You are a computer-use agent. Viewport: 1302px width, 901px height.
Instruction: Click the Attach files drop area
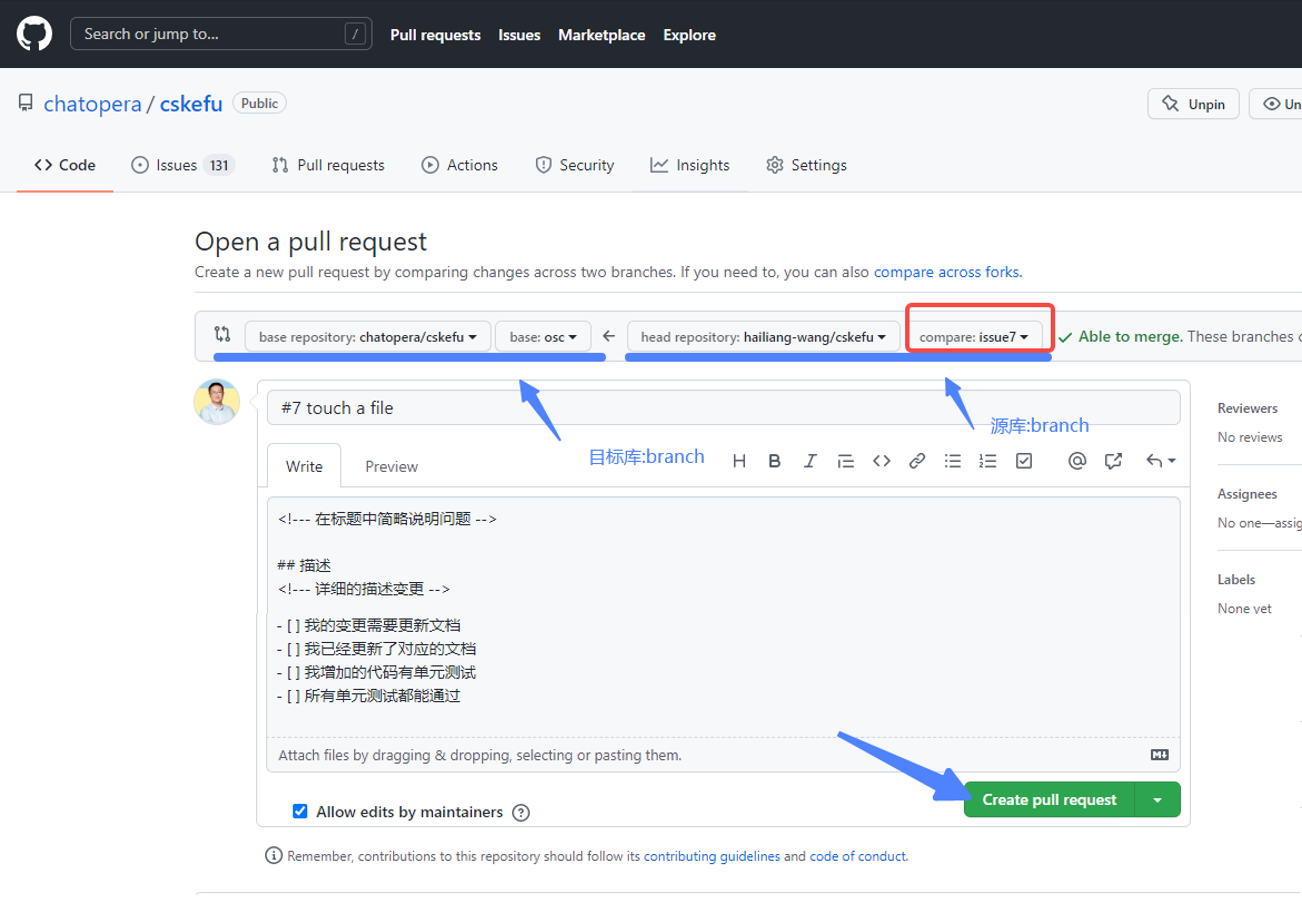[x=723, y=755]
